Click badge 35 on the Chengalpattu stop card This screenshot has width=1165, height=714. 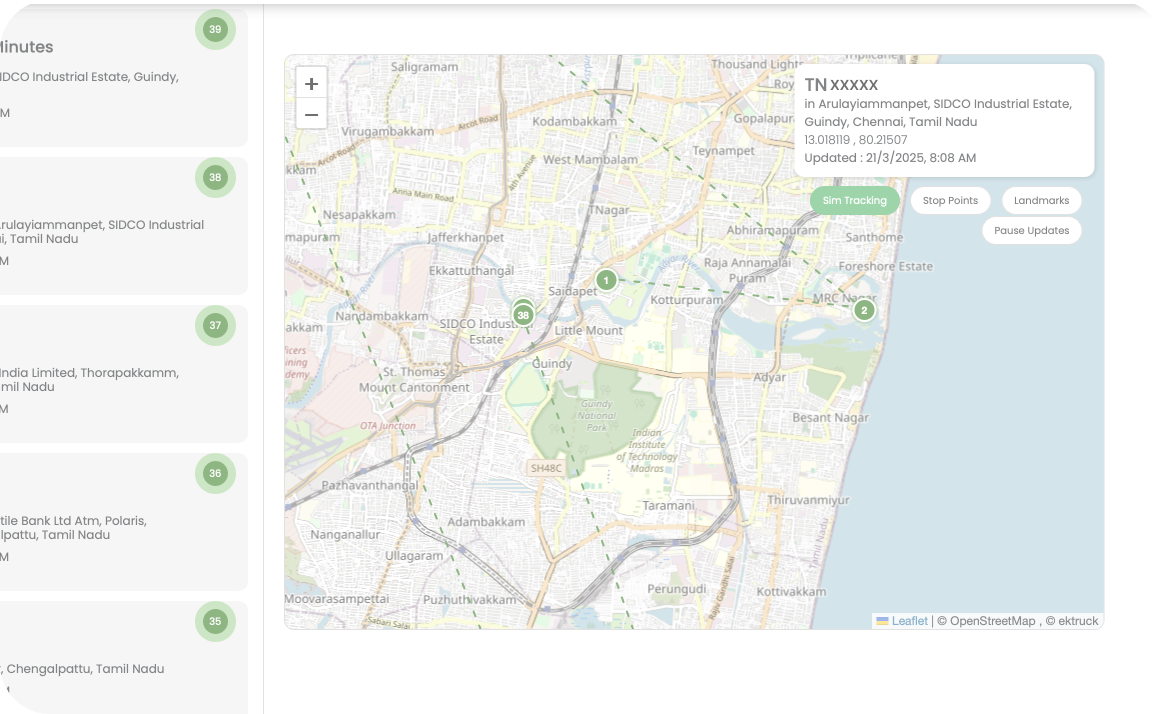214,622
